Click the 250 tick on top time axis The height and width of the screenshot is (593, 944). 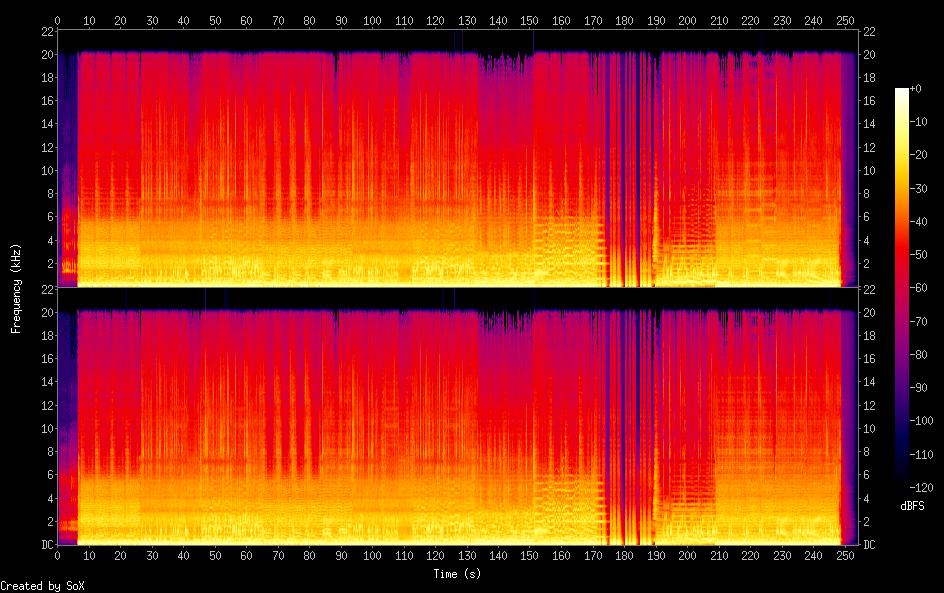[x=844, y=20]
